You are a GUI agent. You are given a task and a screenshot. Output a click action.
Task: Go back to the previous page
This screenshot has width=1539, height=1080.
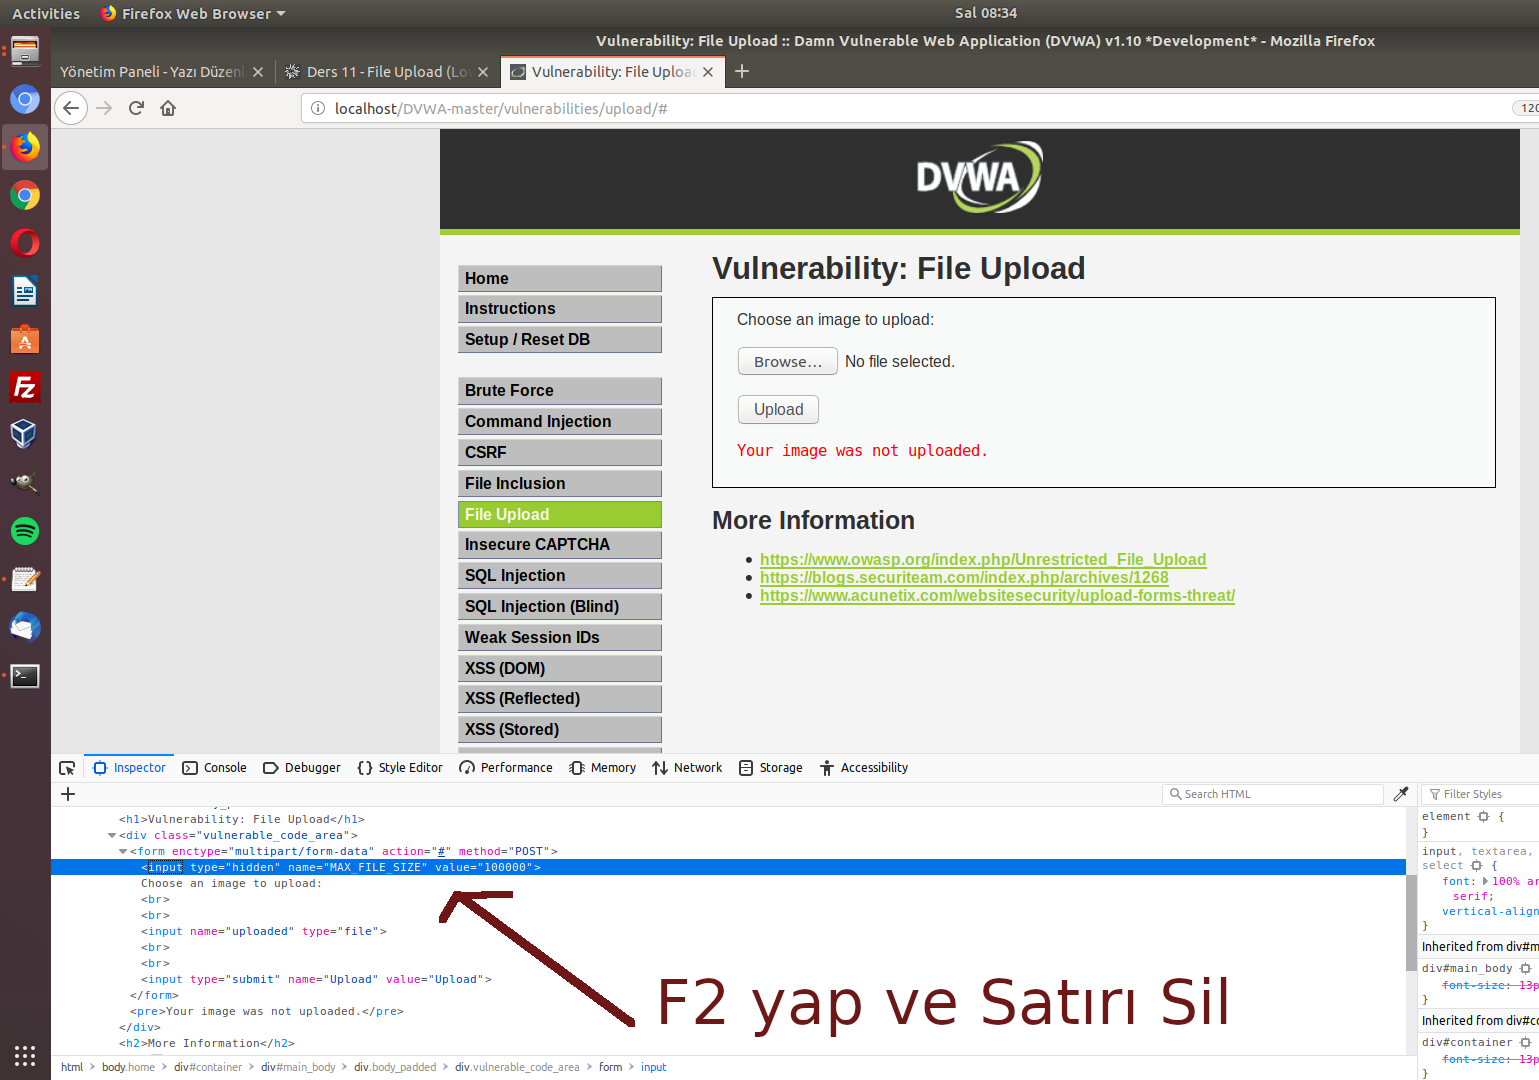pyautogui.click(x=71, y=108)
